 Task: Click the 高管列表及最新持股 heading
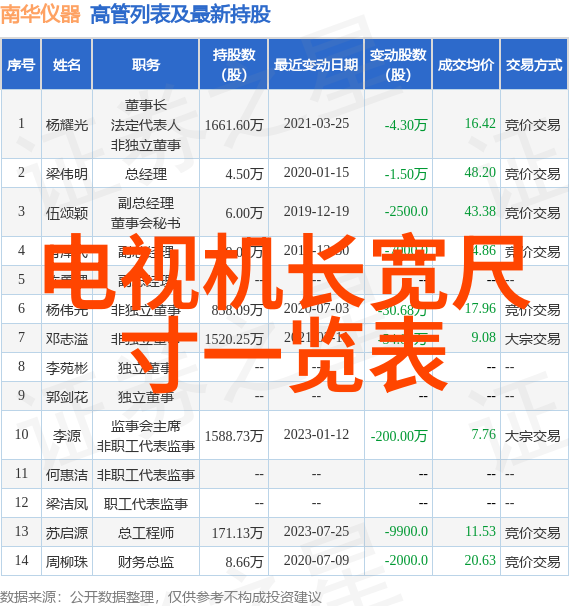coord(180,15)
